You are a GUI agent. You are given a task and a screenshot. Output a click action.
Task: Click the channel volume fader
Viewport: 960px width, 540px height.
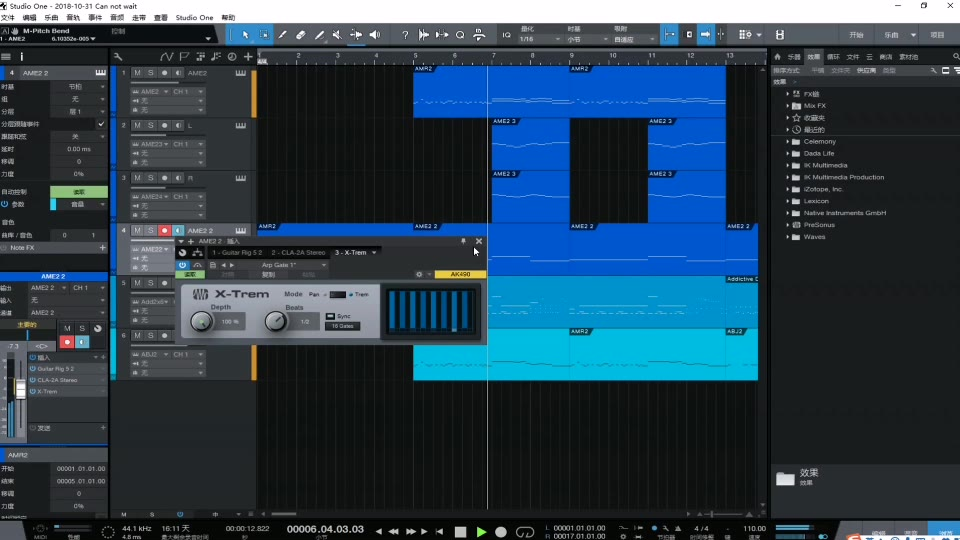(21, 389)
